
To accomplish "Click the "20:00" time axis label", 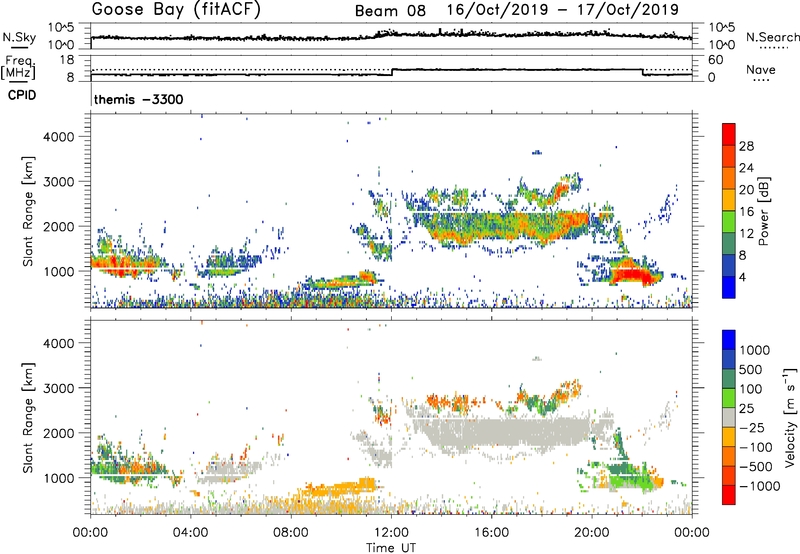I will (591, 532).
